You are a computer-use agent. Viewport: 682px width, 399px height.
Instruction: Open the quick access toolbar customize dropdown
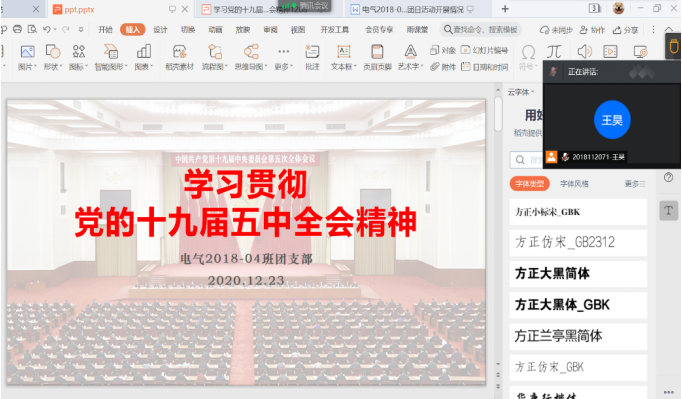click(81, 30)
